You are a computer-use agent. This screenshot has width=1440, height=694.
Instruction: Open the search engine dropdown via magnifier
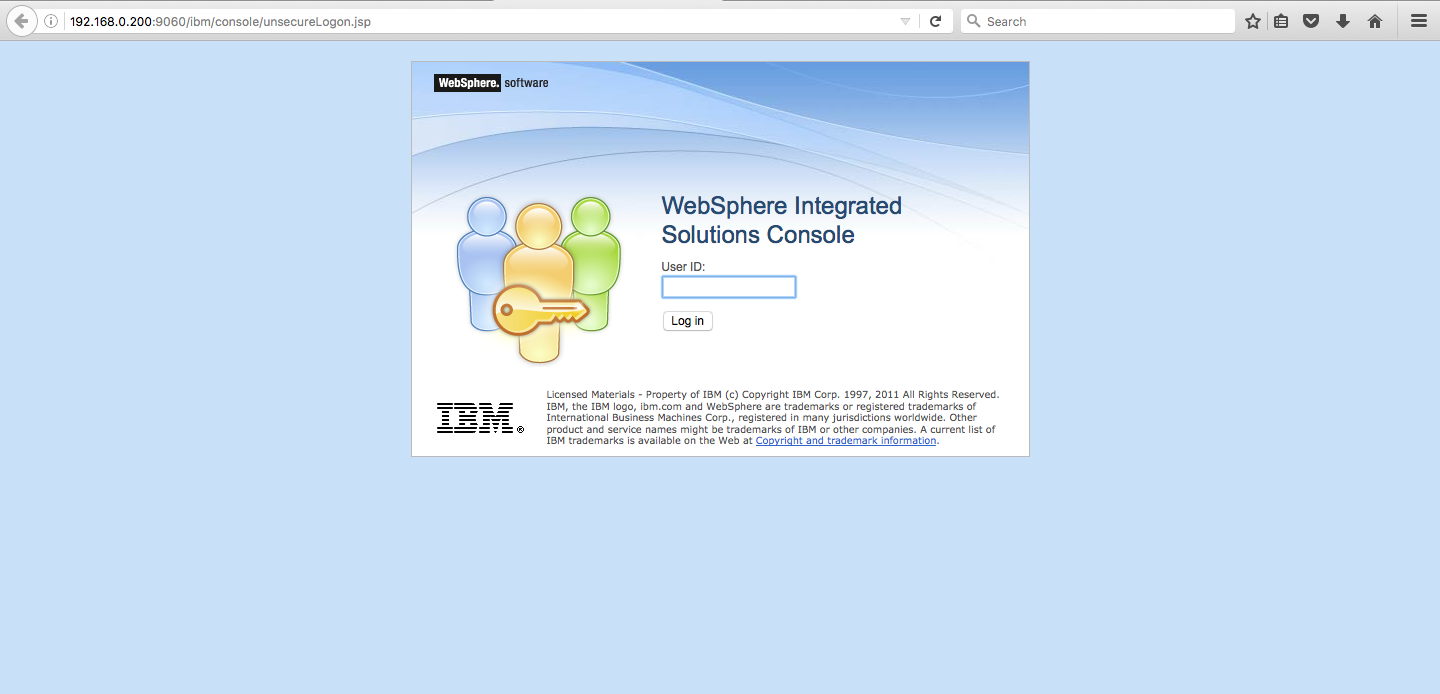[x=973, y=20]
